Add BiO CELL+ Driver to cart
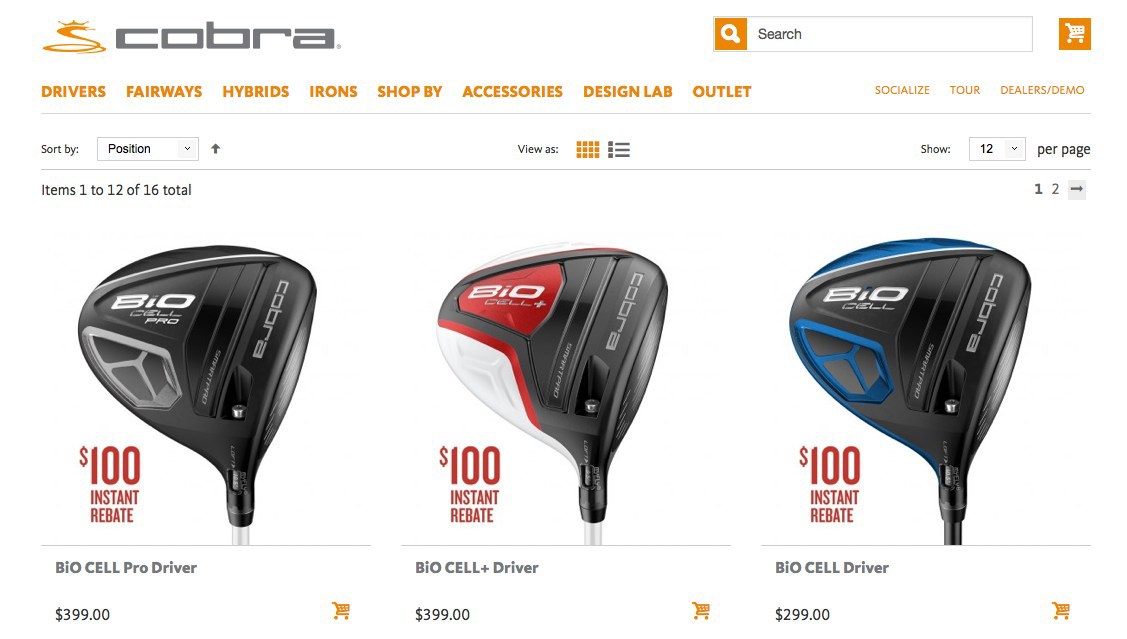The image size is (1127, 639). [x=701, y=611]
